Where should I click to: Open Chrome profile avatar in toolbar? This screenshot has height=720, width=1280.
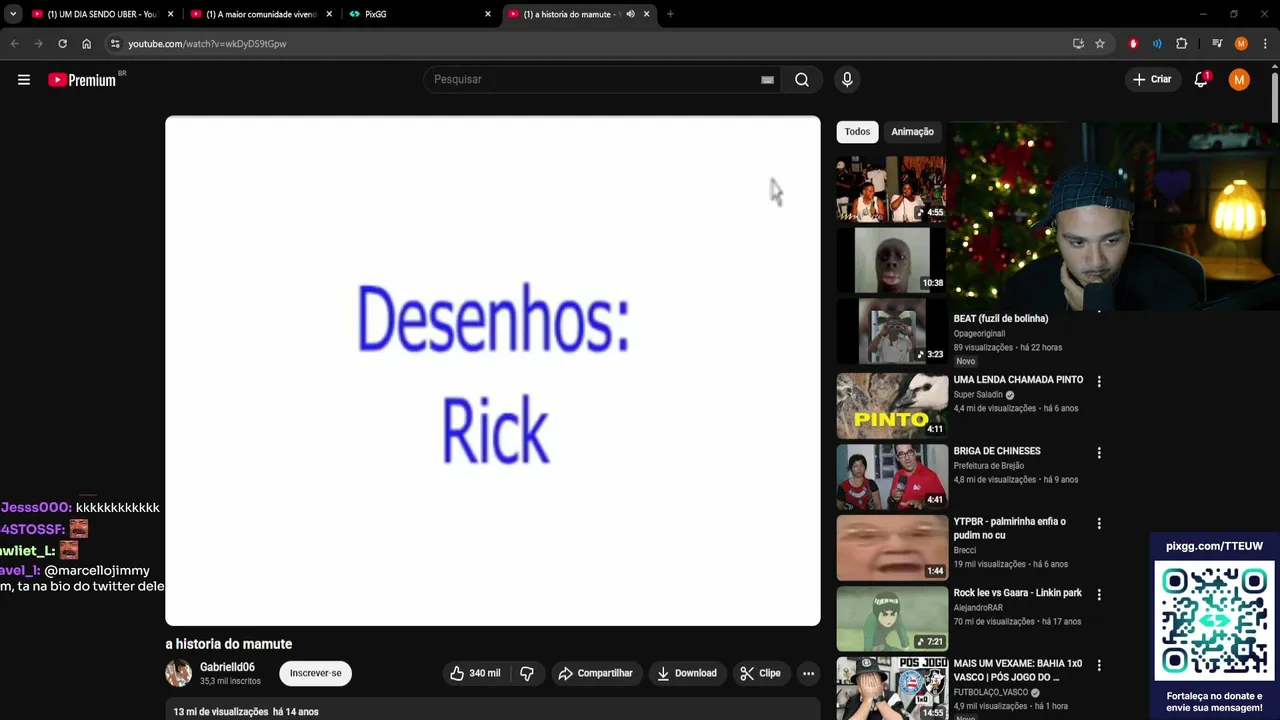[x=1241, y=44]
